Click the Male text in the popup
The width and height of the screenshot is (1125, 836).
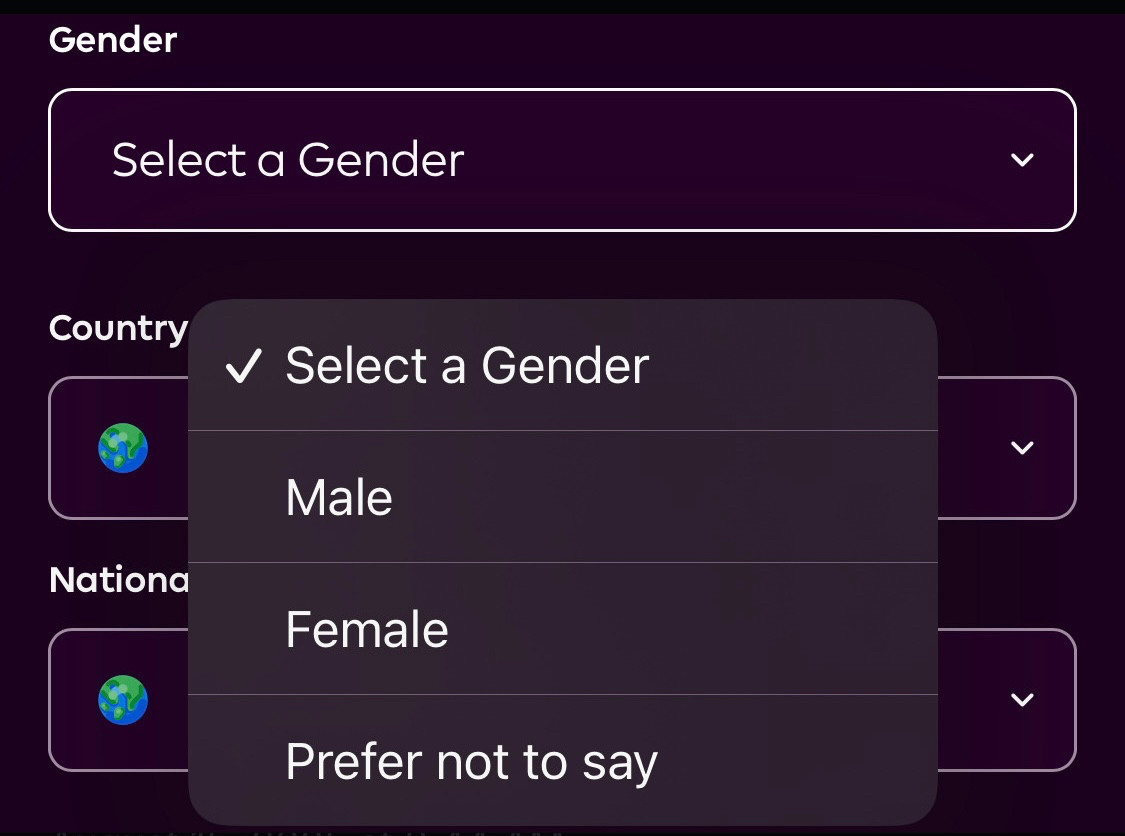339,497
